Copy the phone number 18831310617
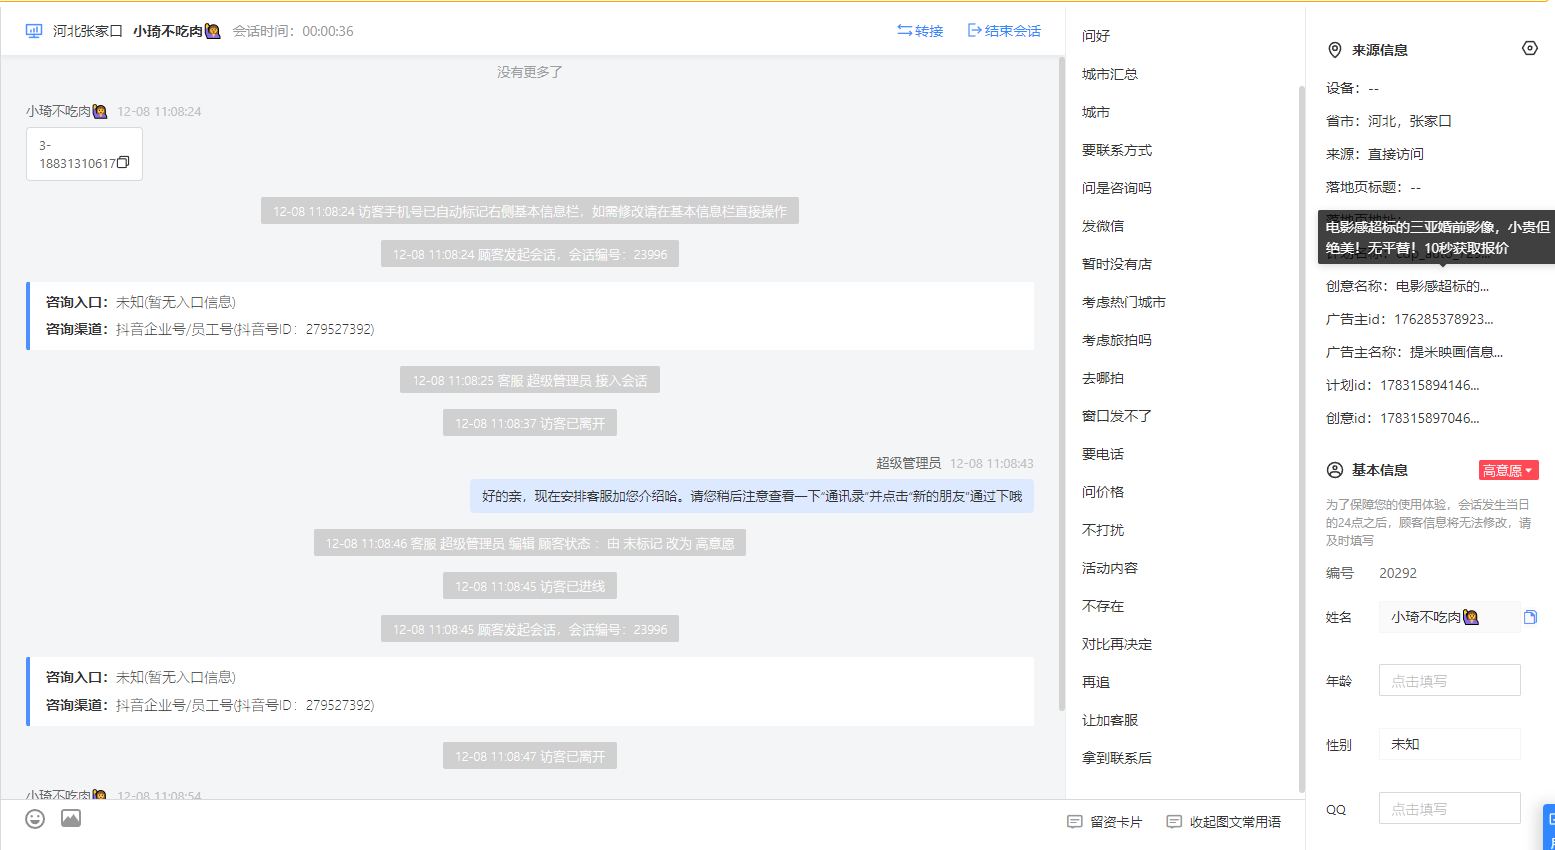Viewport: 1555px width, 850px height. tap(123, 163)
